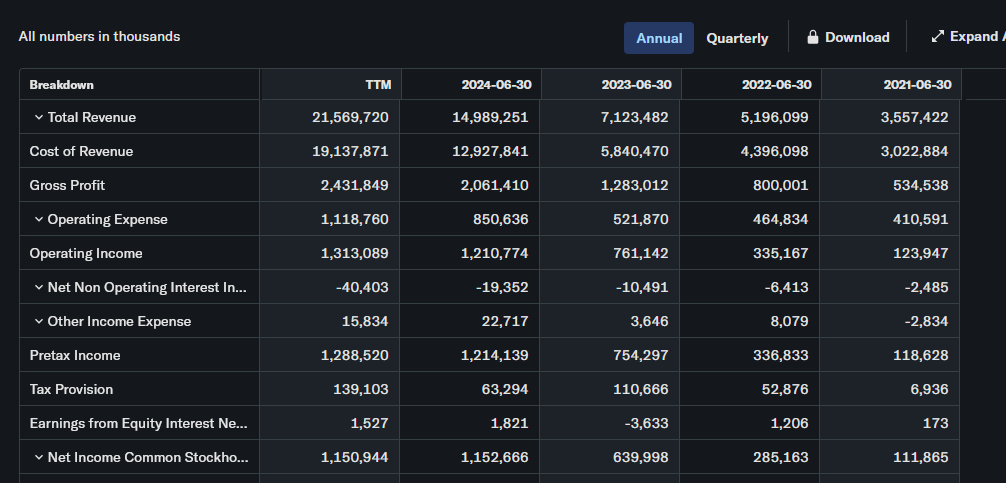Click the Tax Provision row label
Screen dimensions: 1006x483
tap(71, 389)
